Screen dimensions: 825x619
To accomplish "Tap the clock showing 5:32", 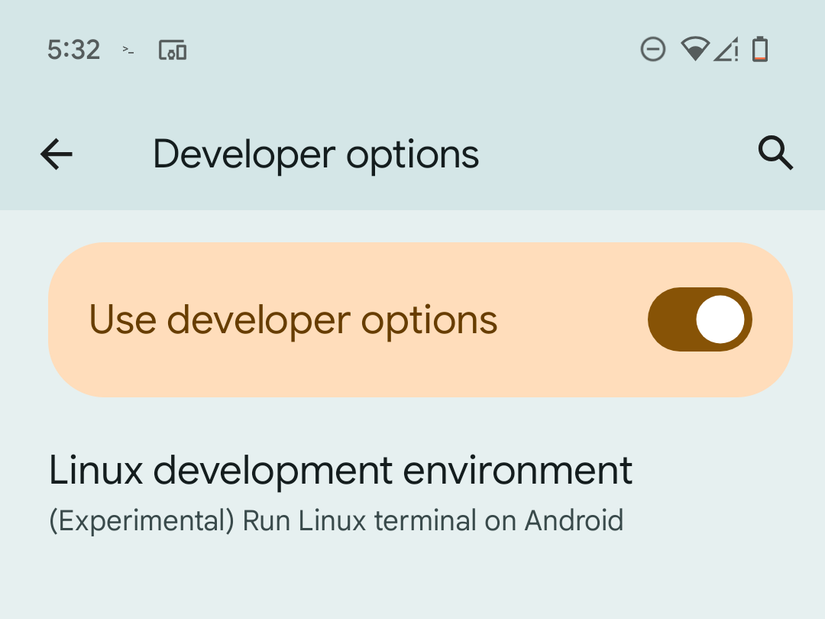I will click(x=71, y=49).
